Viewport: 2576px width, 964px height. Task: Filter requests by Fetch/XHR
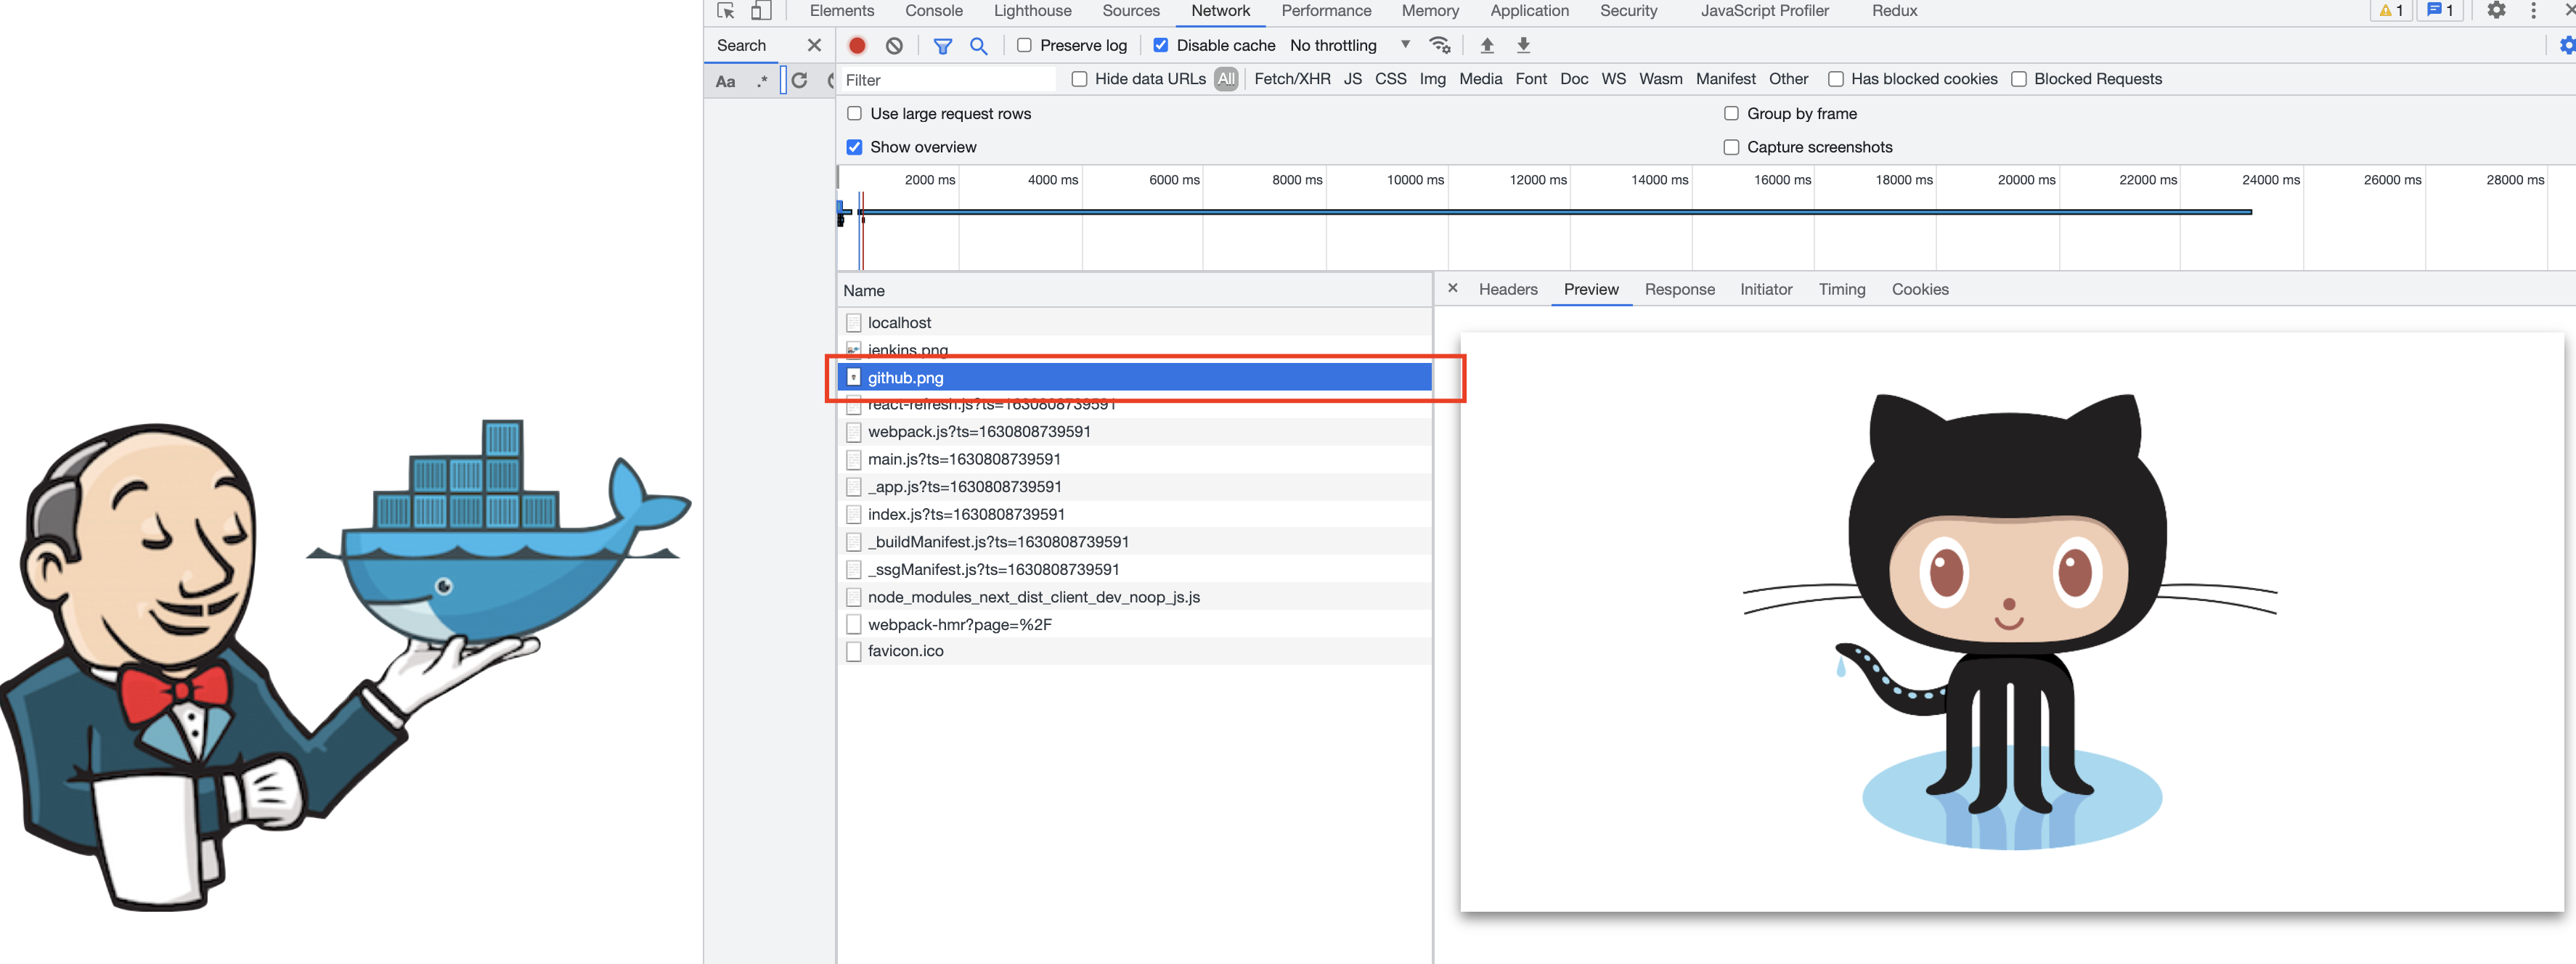pyautogui.click(x=1291, y=79)
